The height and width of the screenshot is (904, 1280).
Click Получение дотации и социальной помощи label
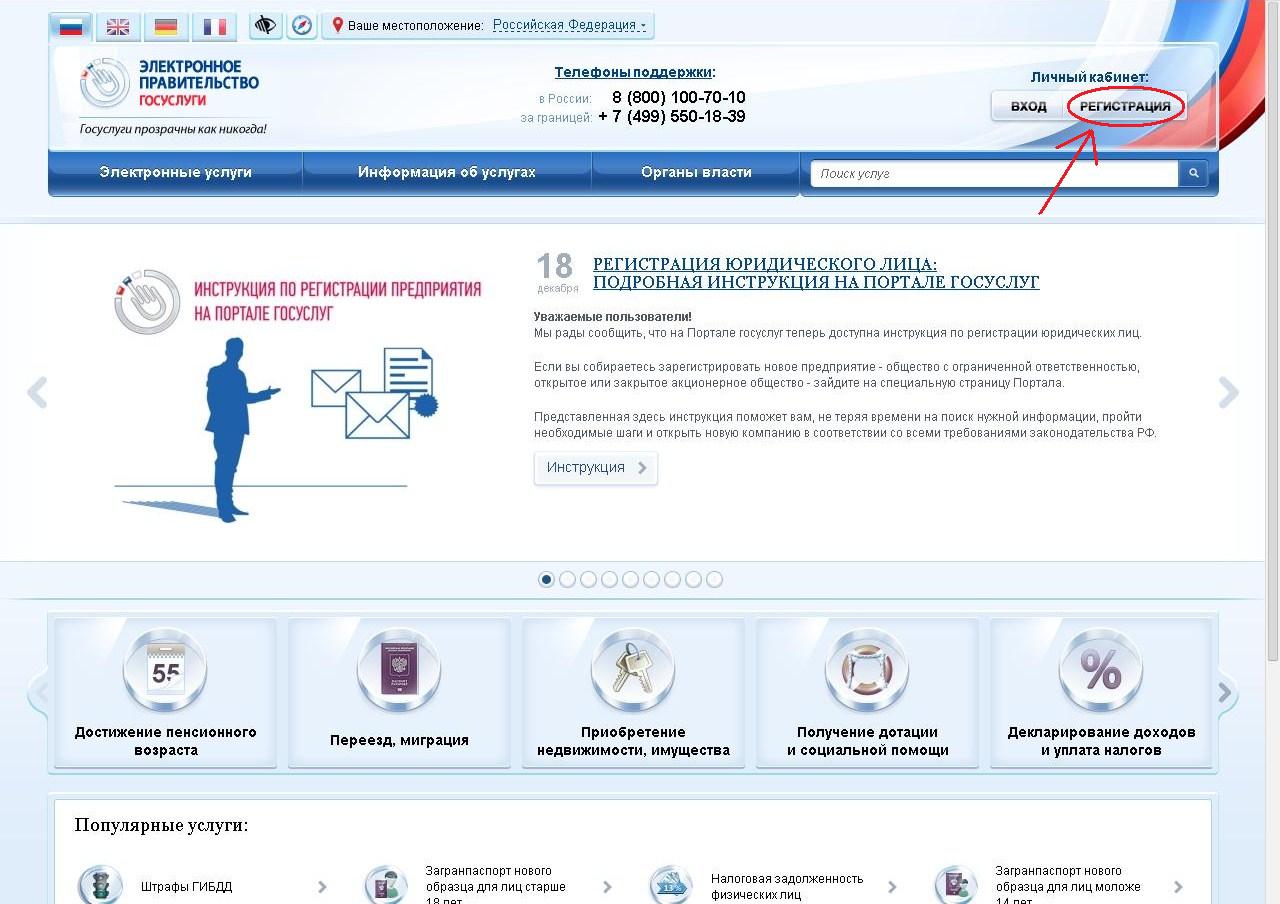[867, 741]
